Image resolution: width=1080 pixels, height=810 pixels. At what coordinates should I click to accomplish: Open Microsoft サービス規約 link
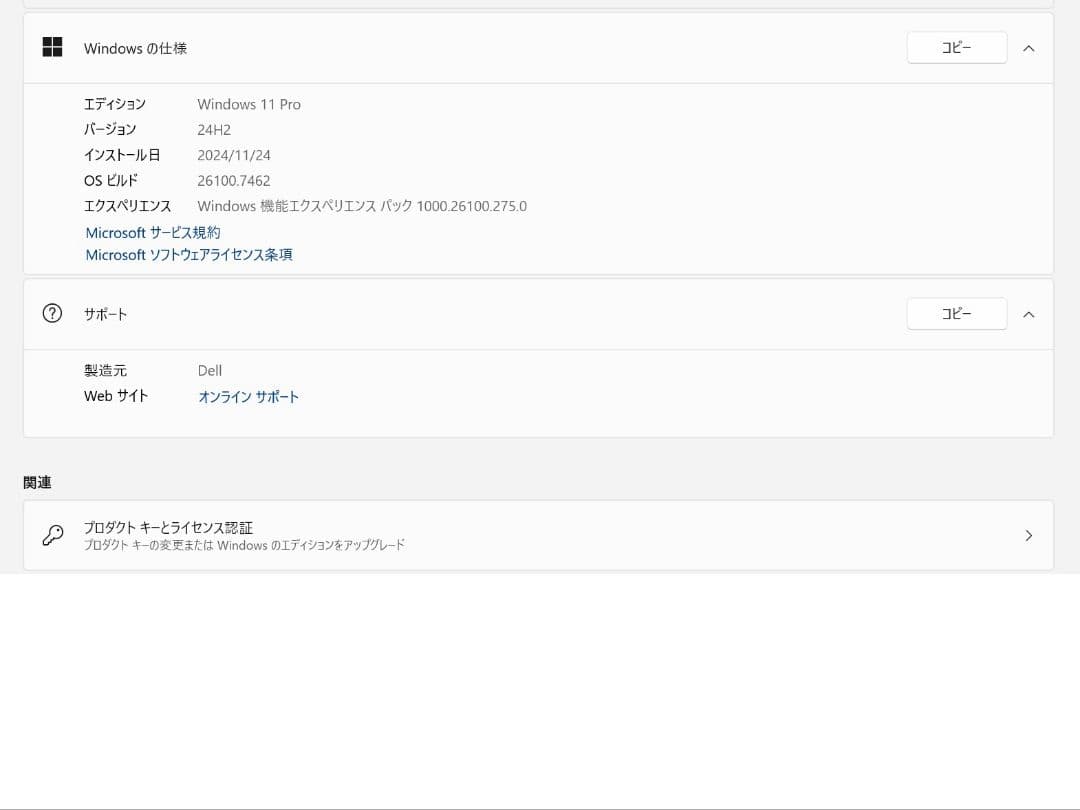pos(152,232)
